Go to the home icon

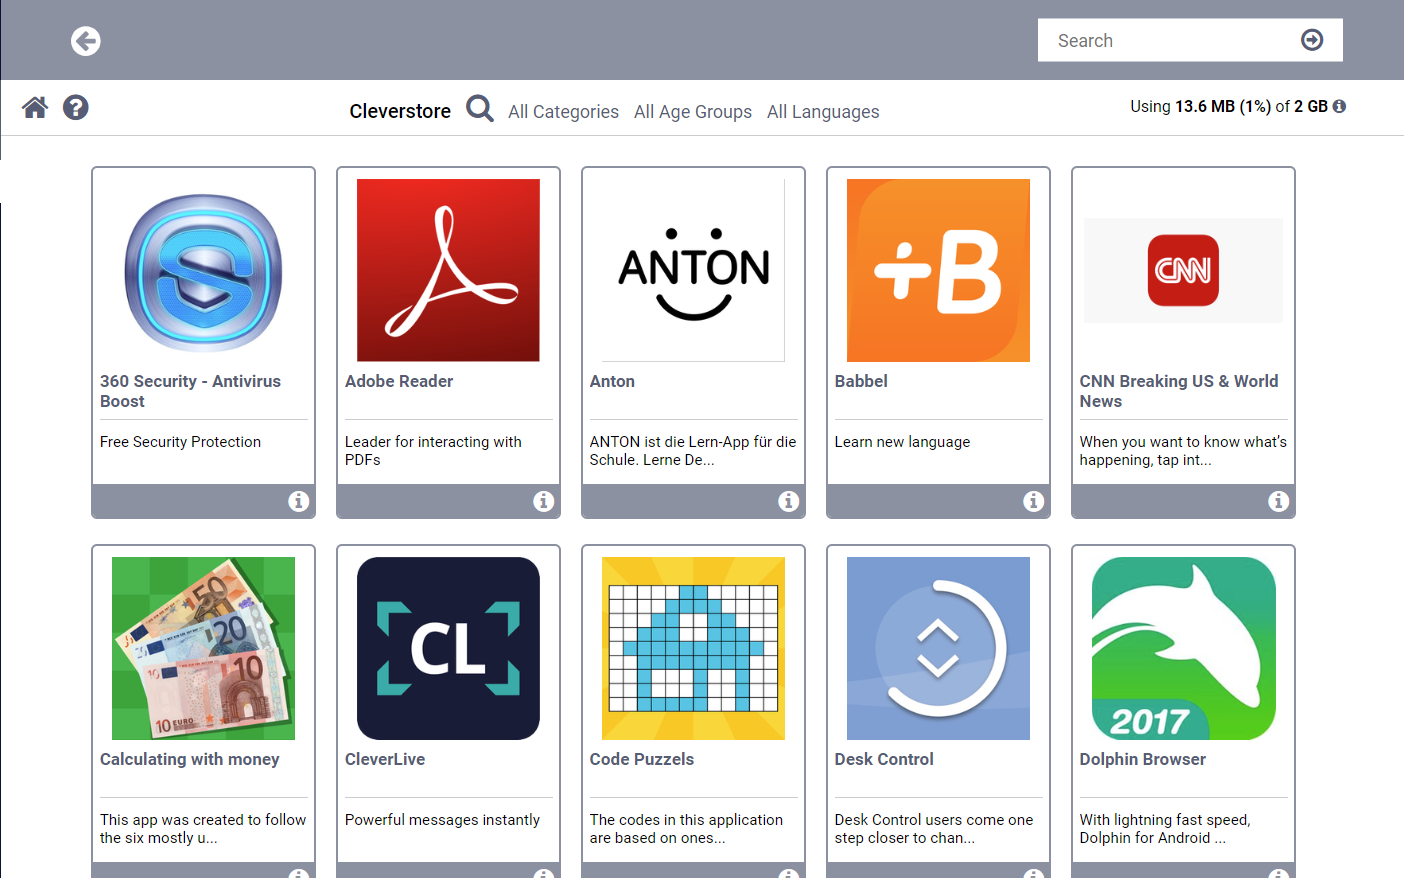[35, 107]
